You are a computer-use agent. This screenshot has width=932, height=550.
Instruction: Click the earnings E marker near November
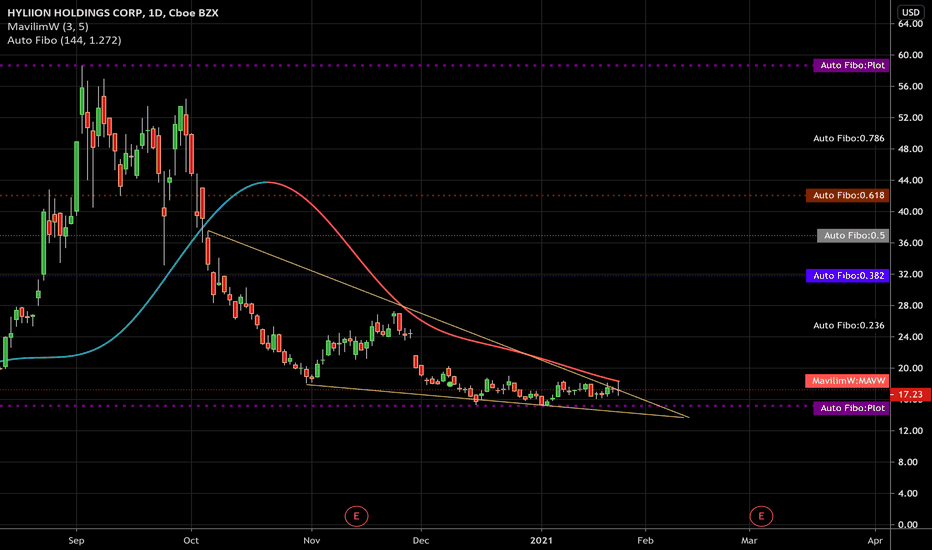pos(357,516)
